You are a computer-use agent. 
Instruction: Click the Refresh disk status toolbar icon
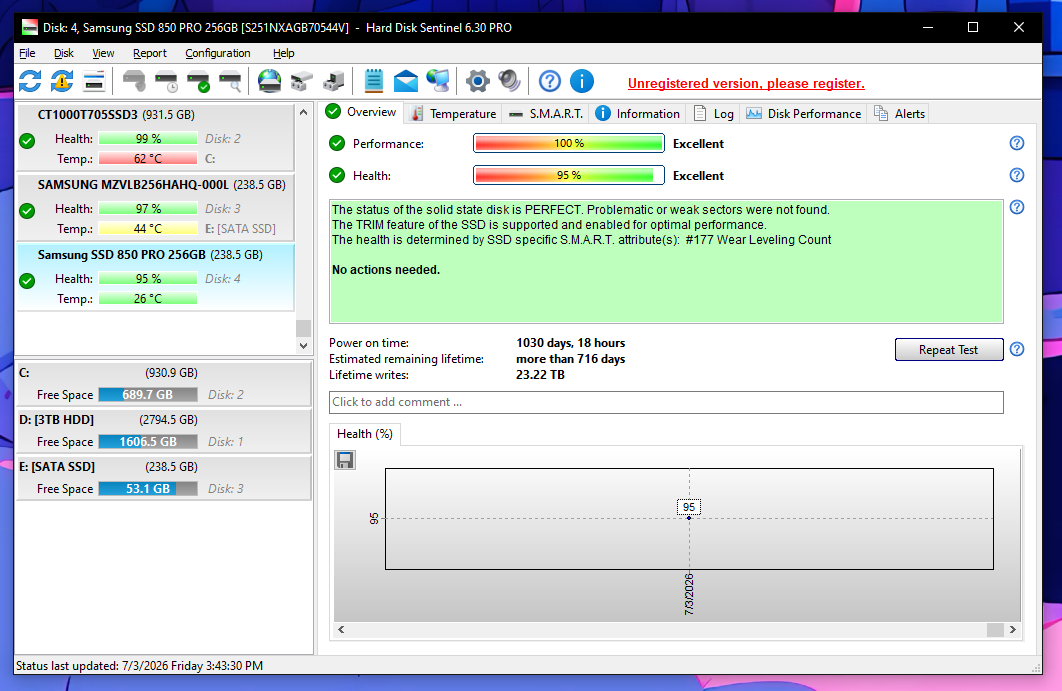click(30, 81)
